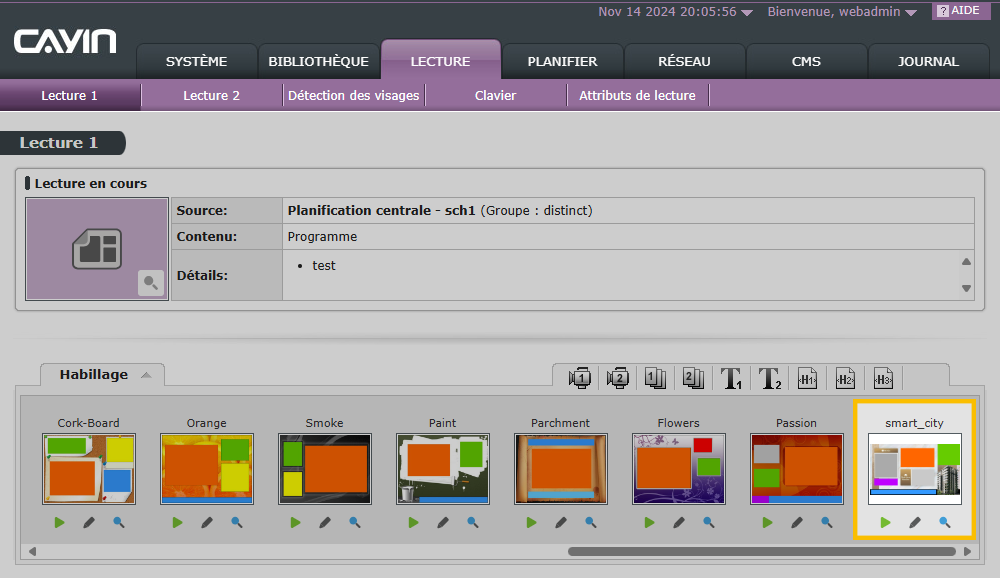Edit the Flowers skin with pencil icon
The height and width of the screenshot is (578, 1000).
[679, 522]
